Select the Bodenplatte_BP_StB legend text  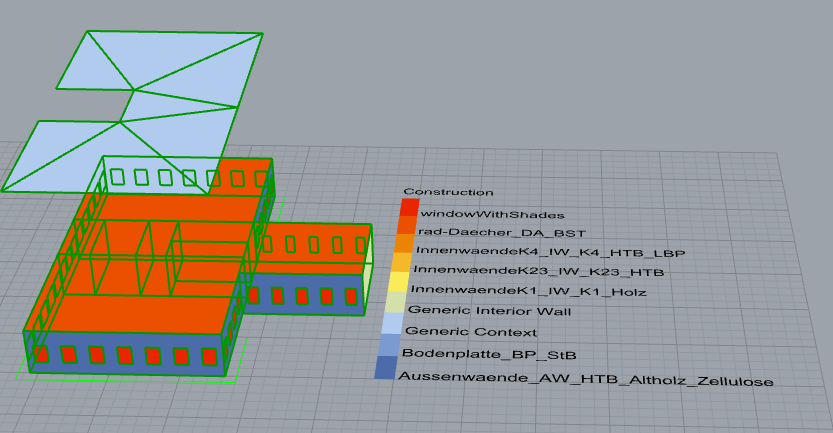coord(489,354)
